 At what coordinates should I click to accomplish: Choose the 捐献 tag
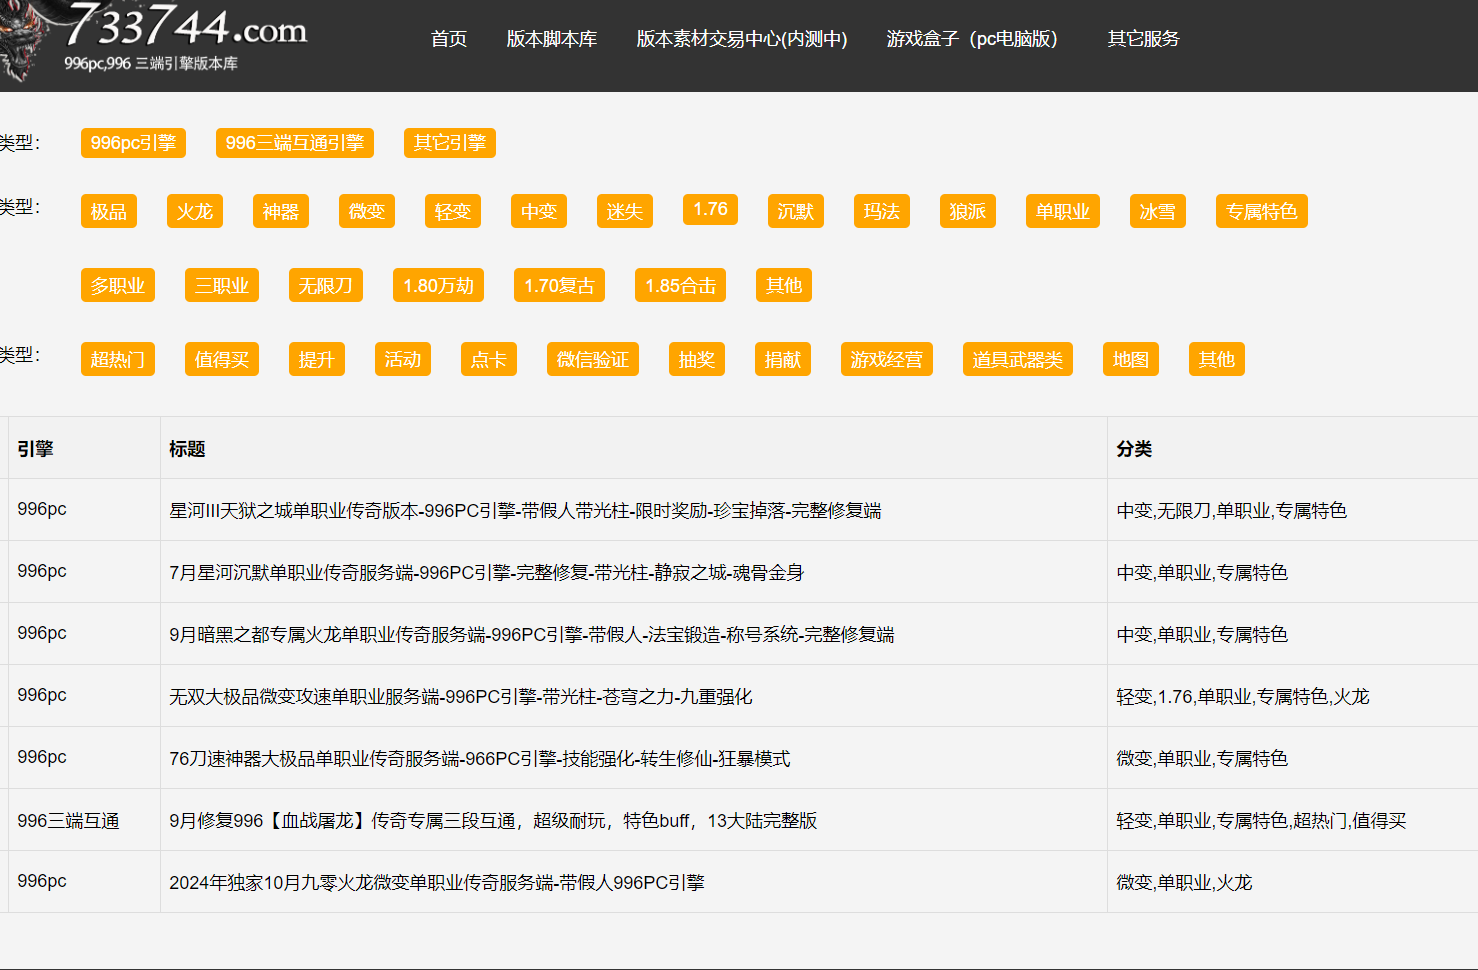point(783,359)
